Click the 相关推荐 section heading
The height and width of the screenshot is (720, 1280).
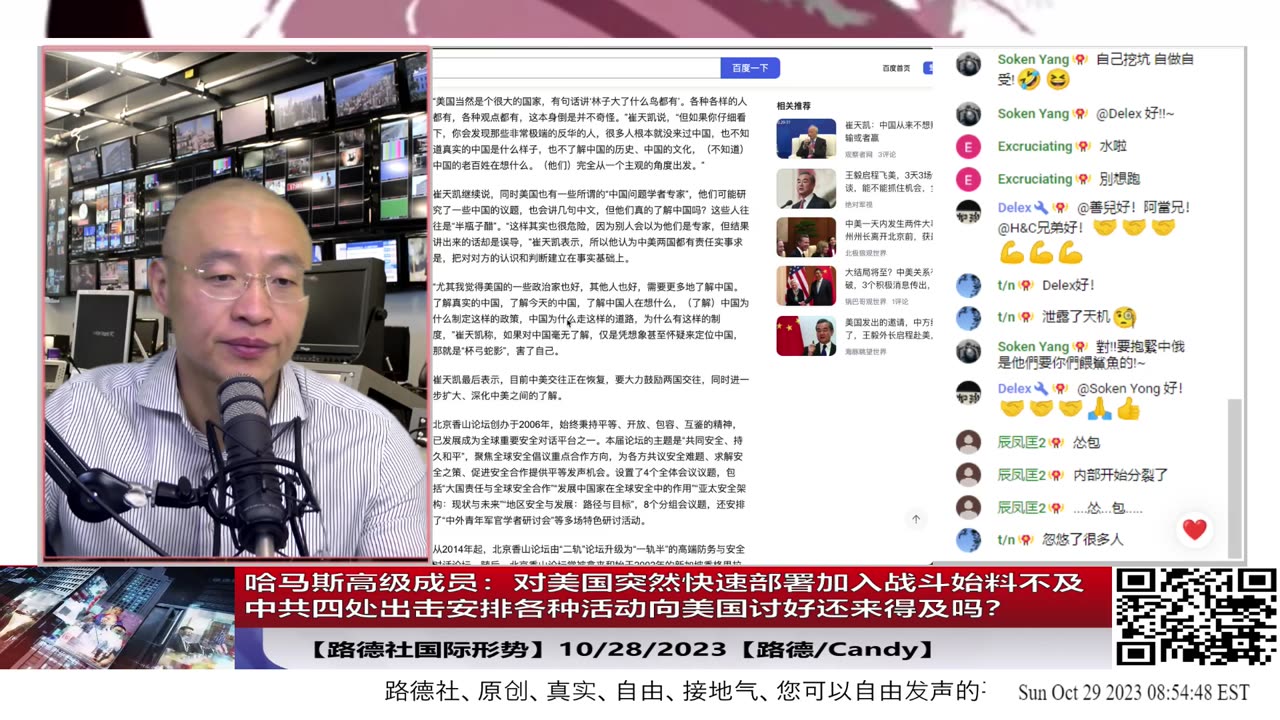point(794,106)
